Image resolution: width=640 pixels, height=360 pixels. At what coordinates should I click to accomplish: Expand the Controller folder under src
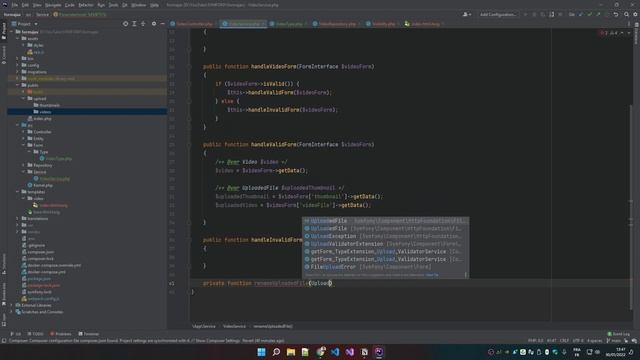[24, 131]
